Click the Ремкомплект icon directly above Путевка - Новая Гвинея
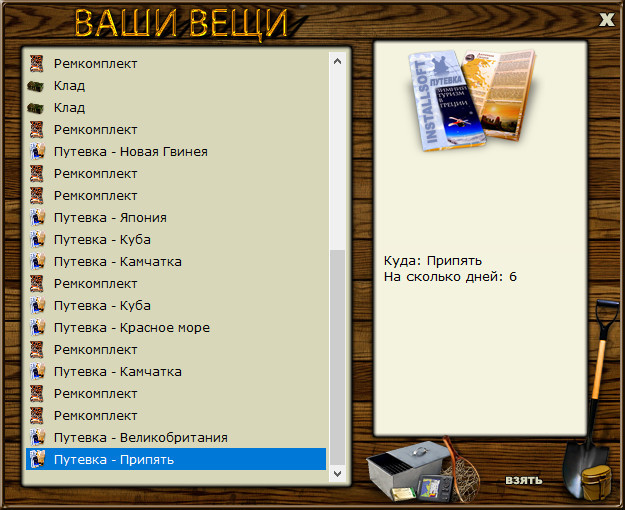Image resolution: width=625 pixels, height=510 pixels. point(37,130)
